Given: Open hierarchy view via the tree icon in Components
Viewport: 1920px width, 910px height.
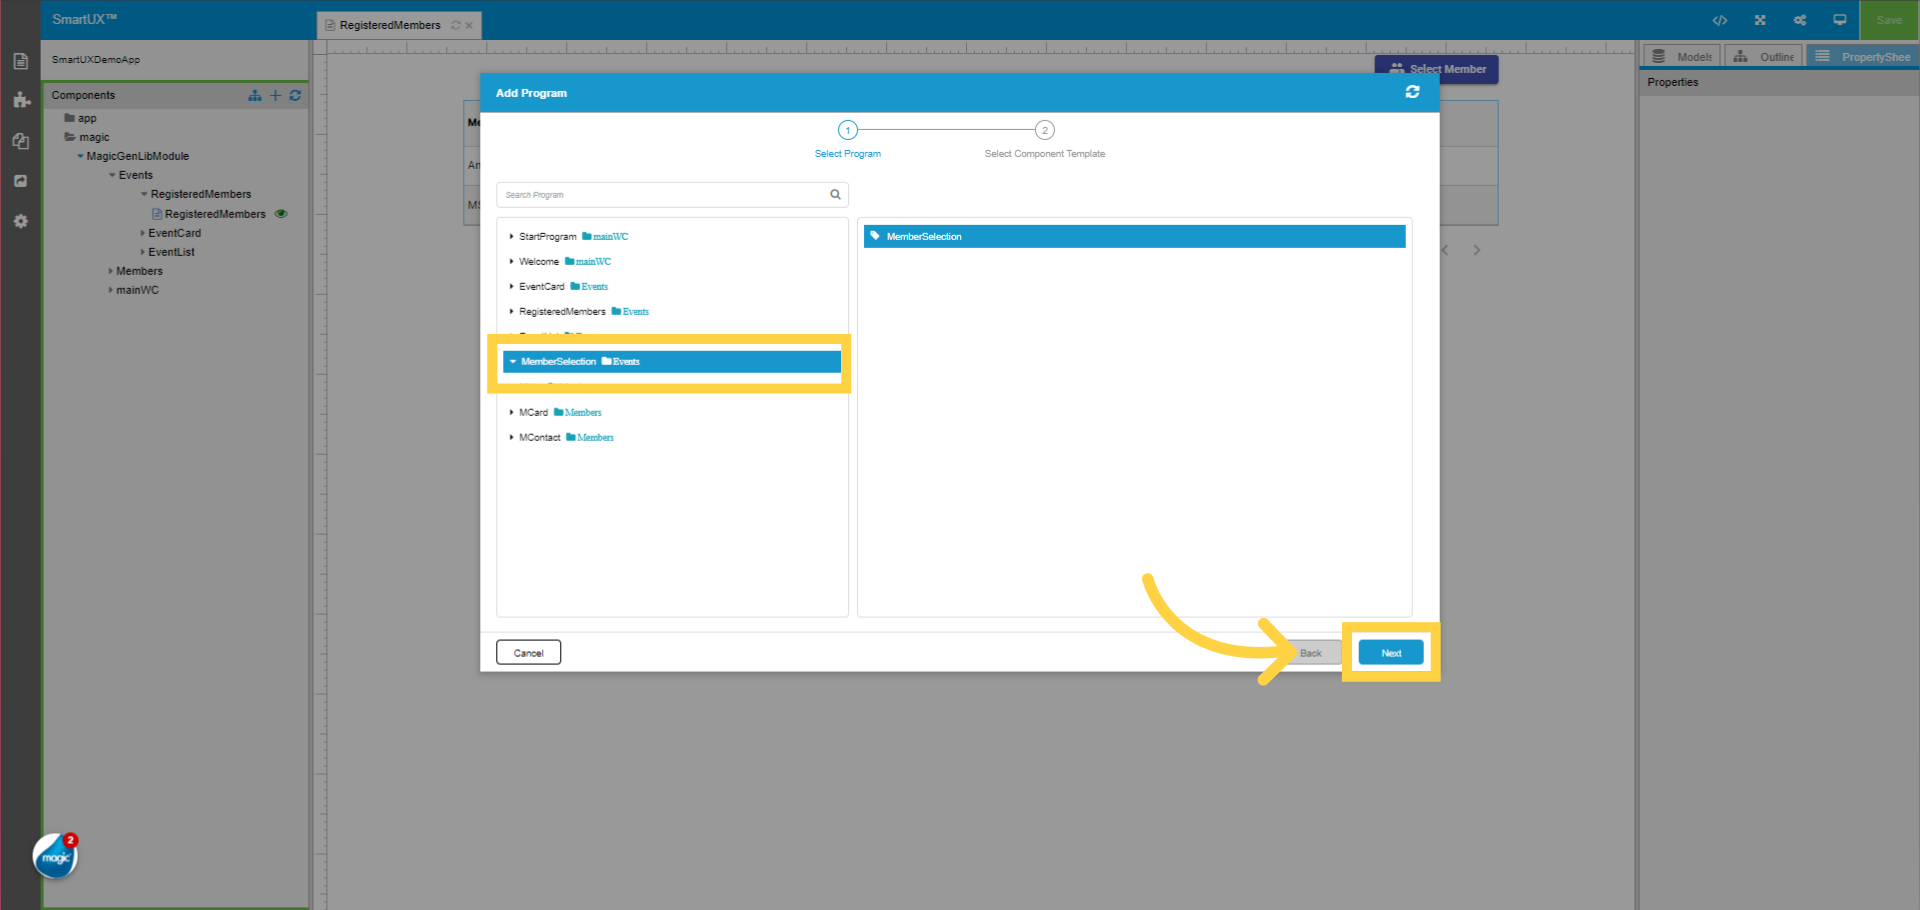Looking at the screenshot, I should (254, 95).
